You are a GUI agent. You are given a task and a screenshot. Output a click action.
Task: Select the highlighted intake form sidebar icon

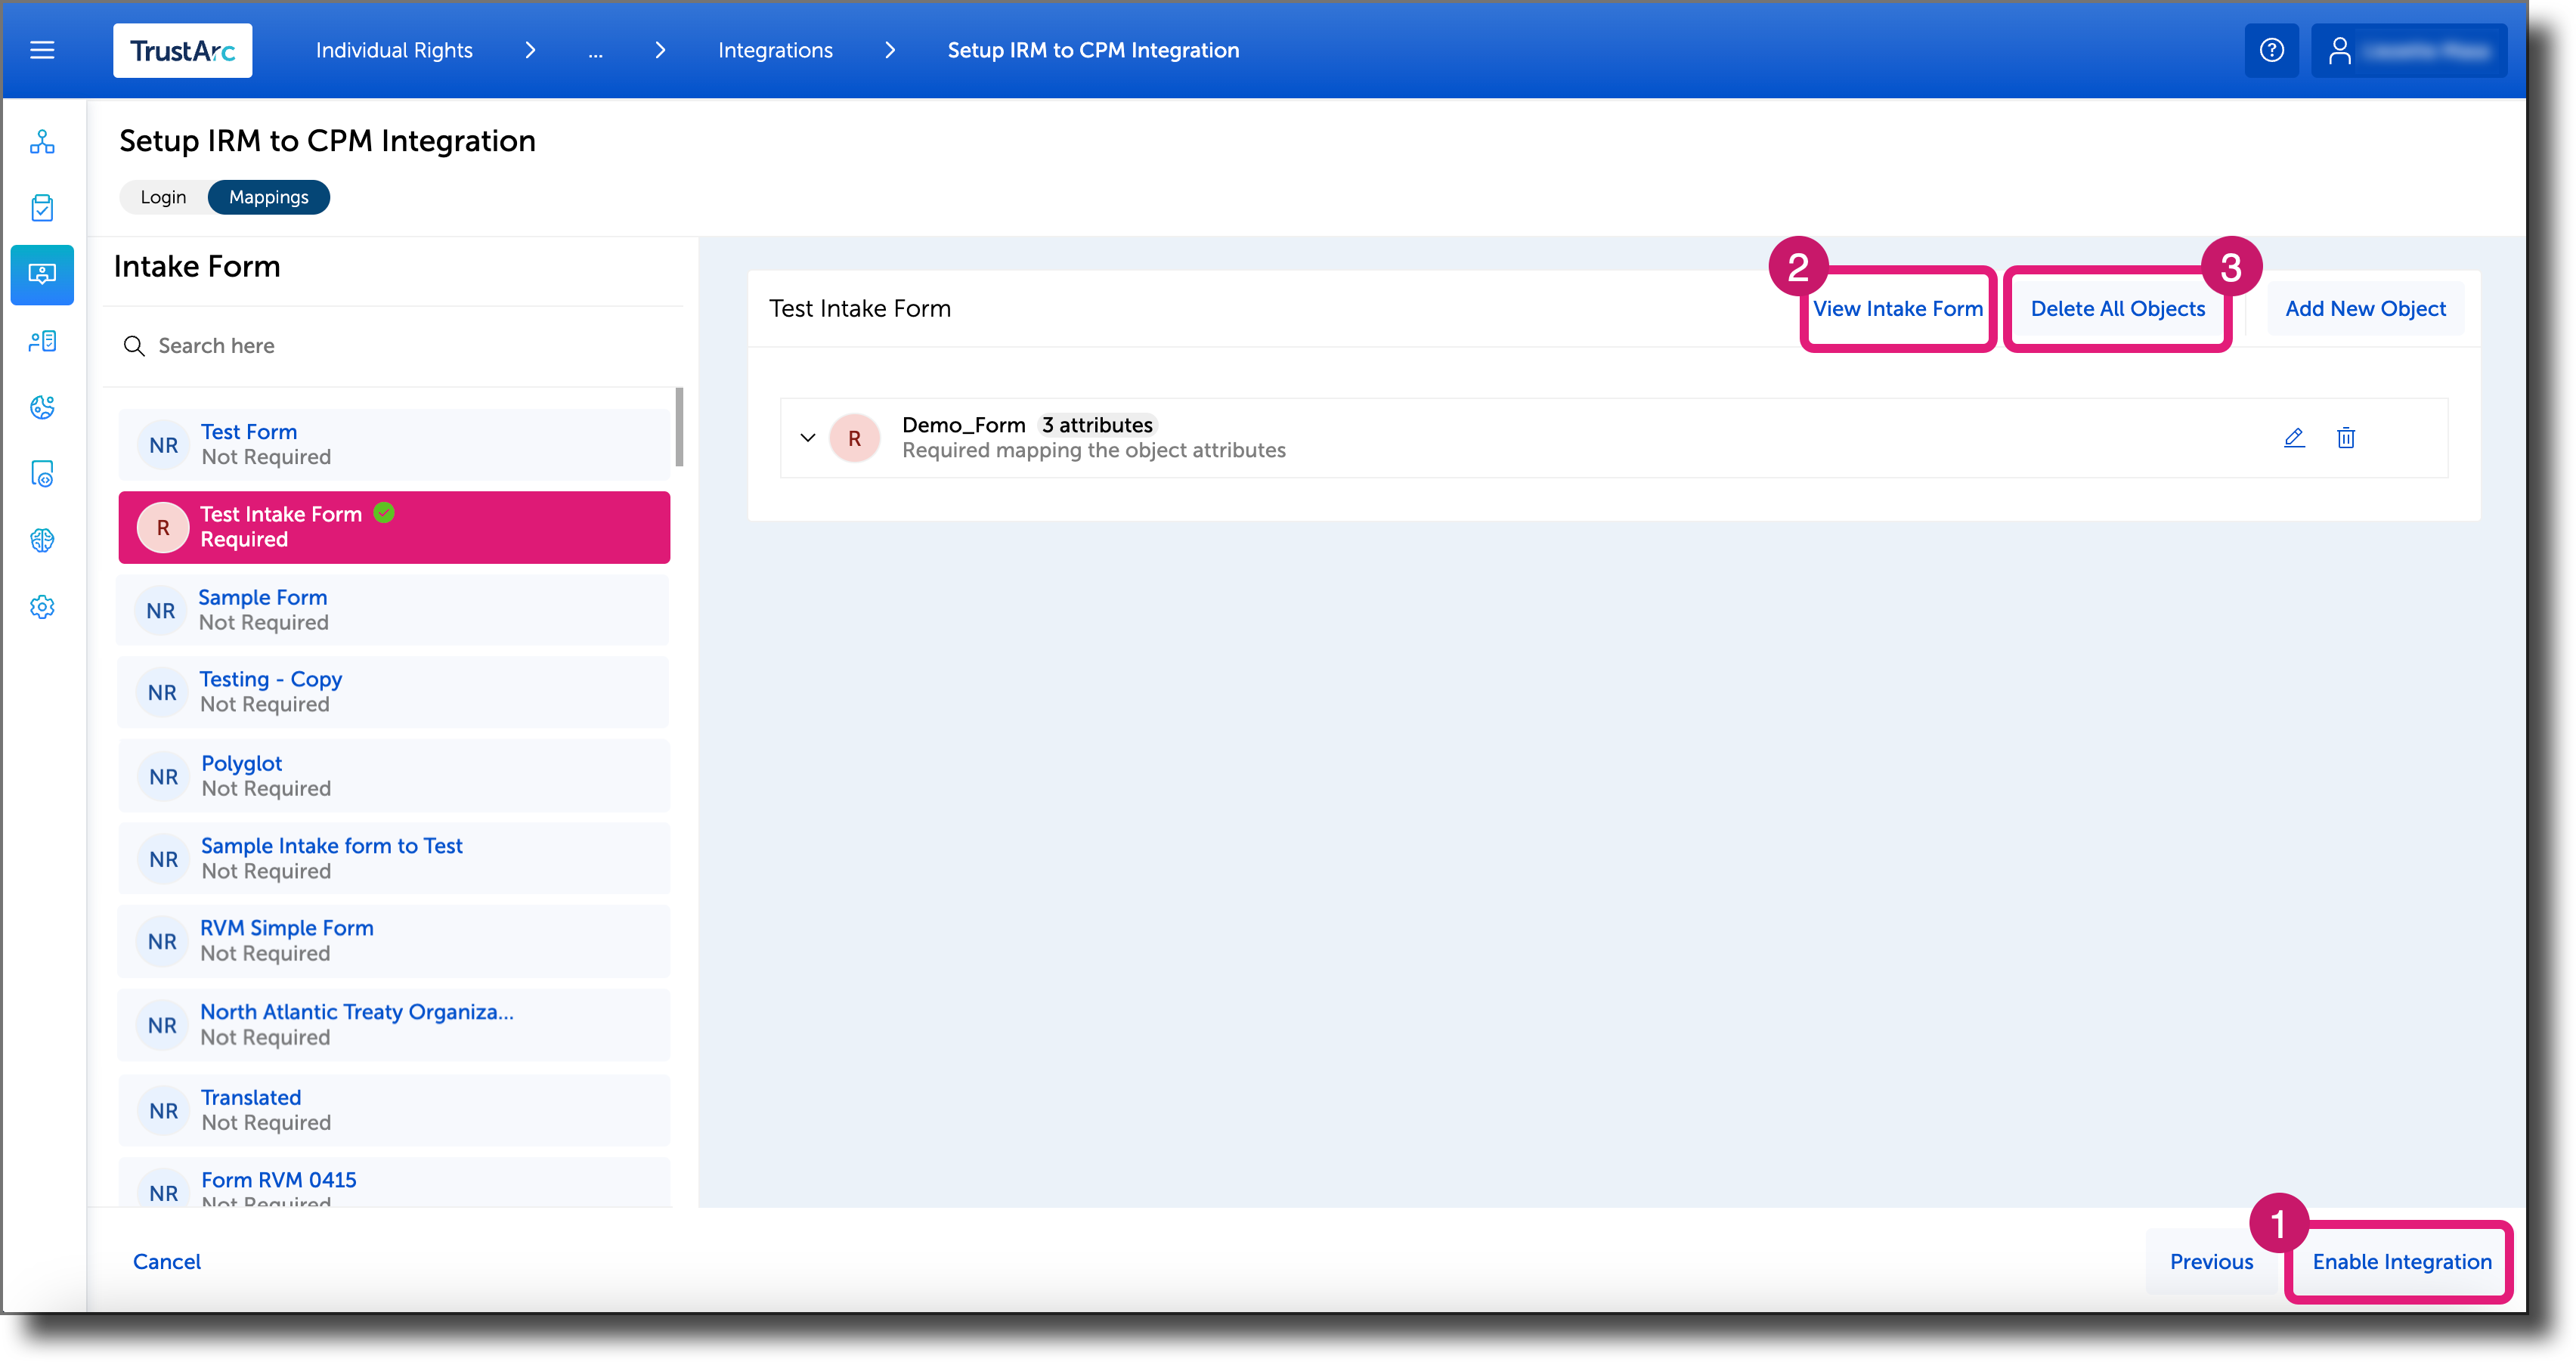(x=42, y=275)
